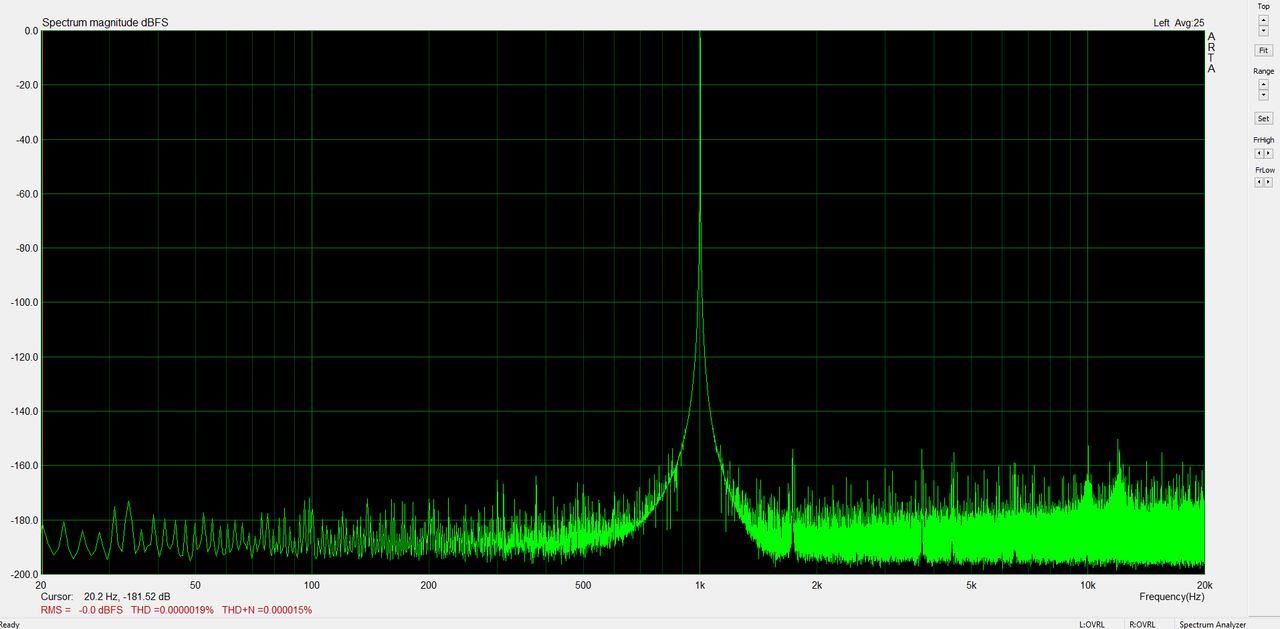
Task: Click the 0.0 dB axis label
Action: pos(29,31)
